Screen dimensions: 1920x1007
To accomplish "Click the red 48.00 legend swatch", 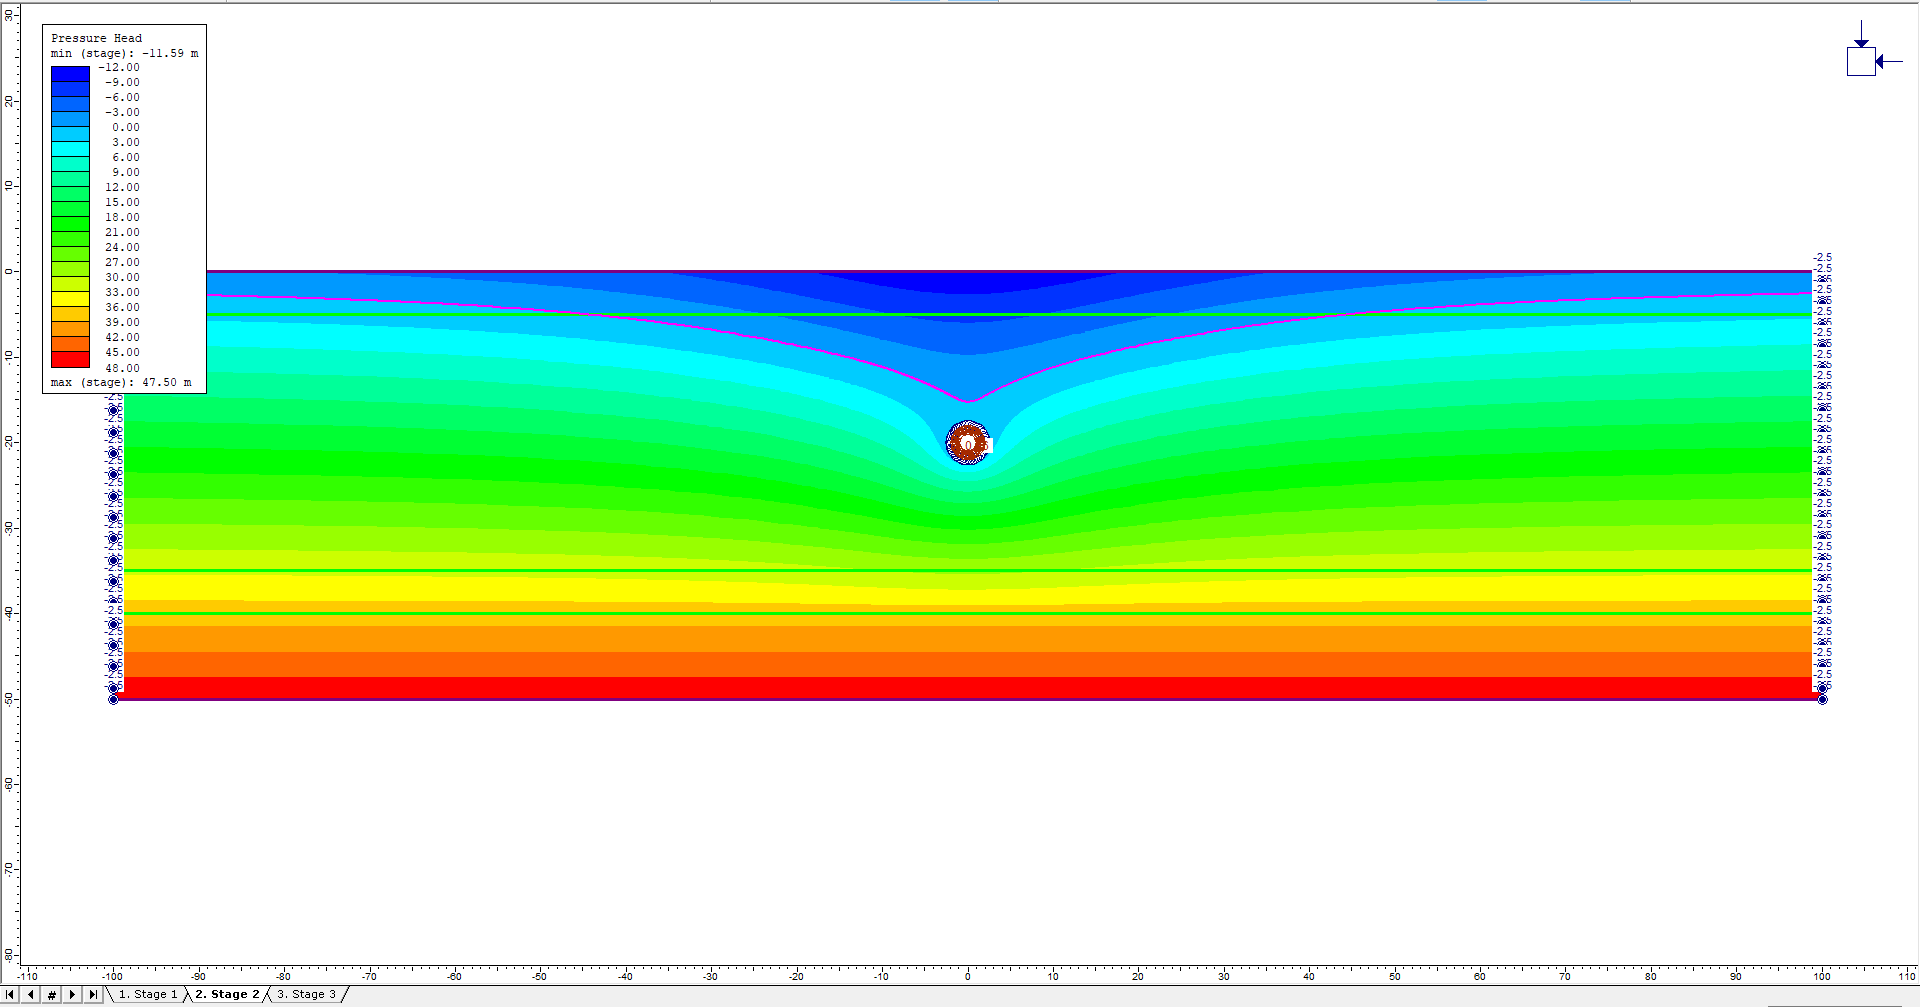I will pyautogui.click(x=68, y=359).
